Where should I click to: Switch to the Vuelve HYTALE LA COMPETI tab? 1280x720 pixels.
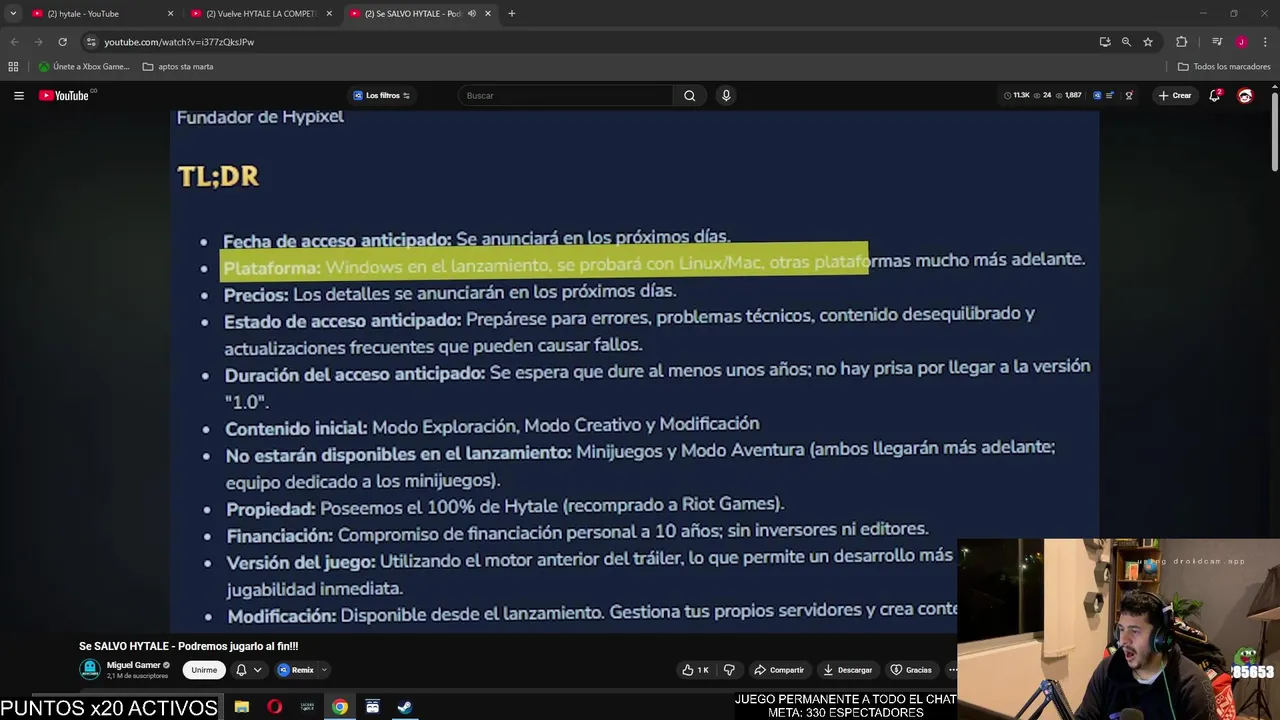pyautogui.click(x=261, y=13)
